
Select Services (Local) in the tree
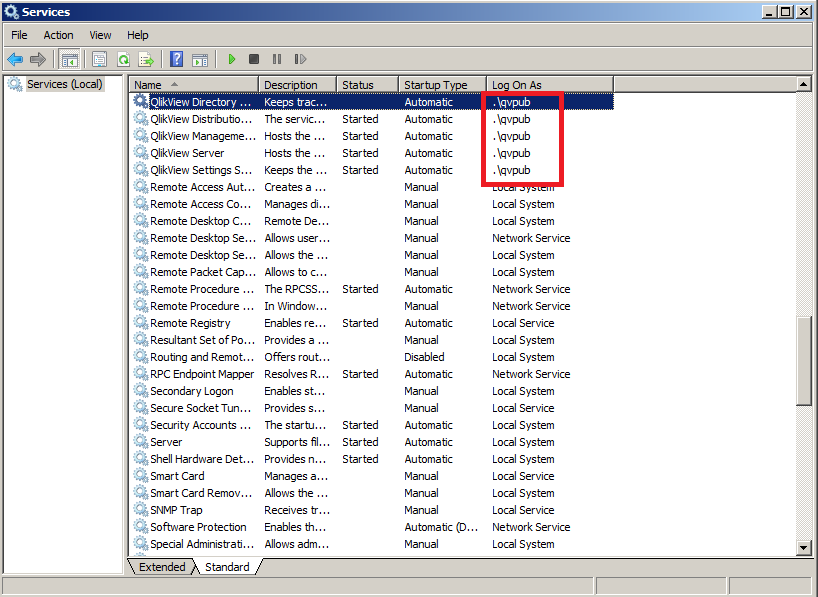tap(65, 84)
